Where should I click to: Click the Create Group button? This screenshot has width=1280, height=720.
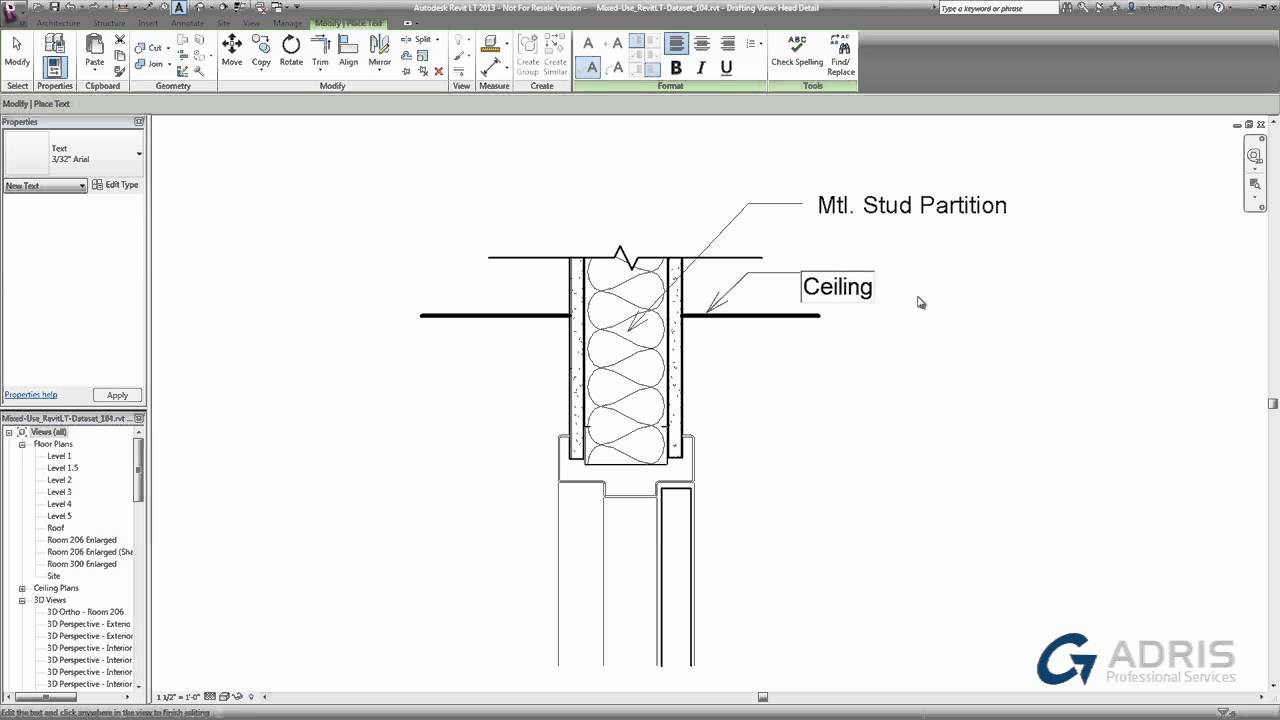pyautogui.click(x=528, y=55)
